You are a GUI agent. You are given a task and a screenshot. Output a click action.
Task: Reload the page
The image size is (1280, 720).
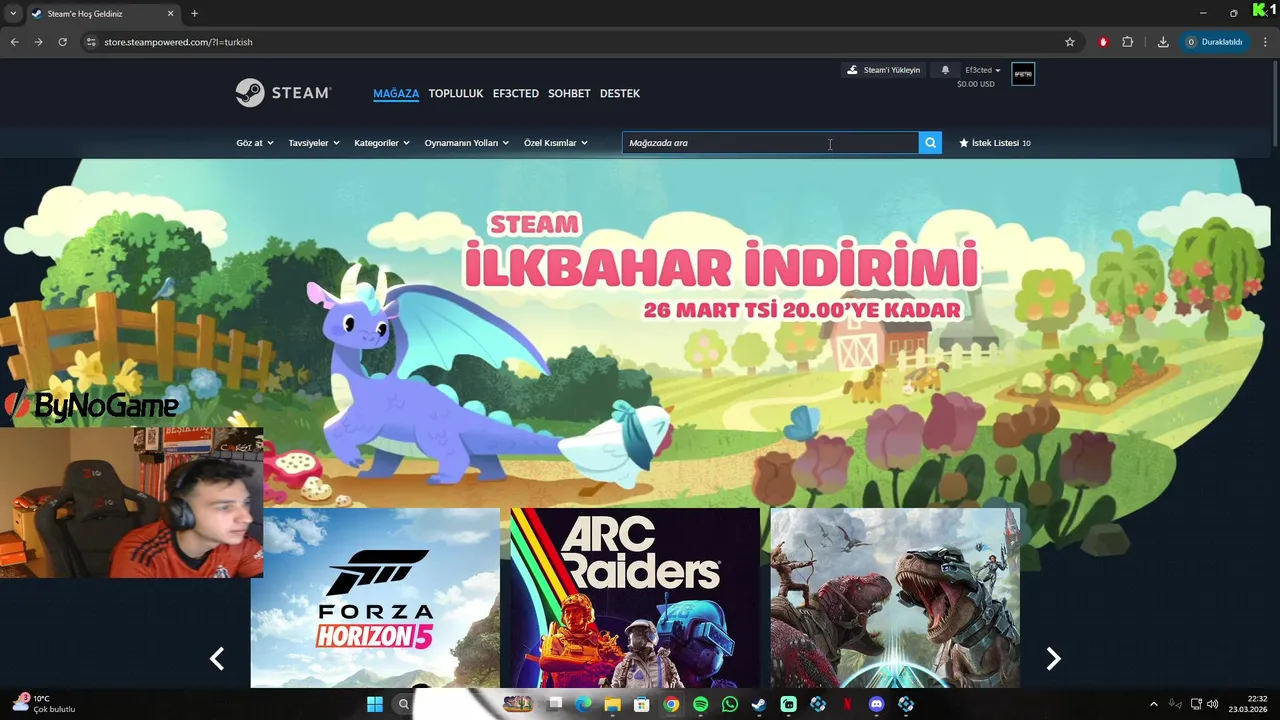point(62,42)
